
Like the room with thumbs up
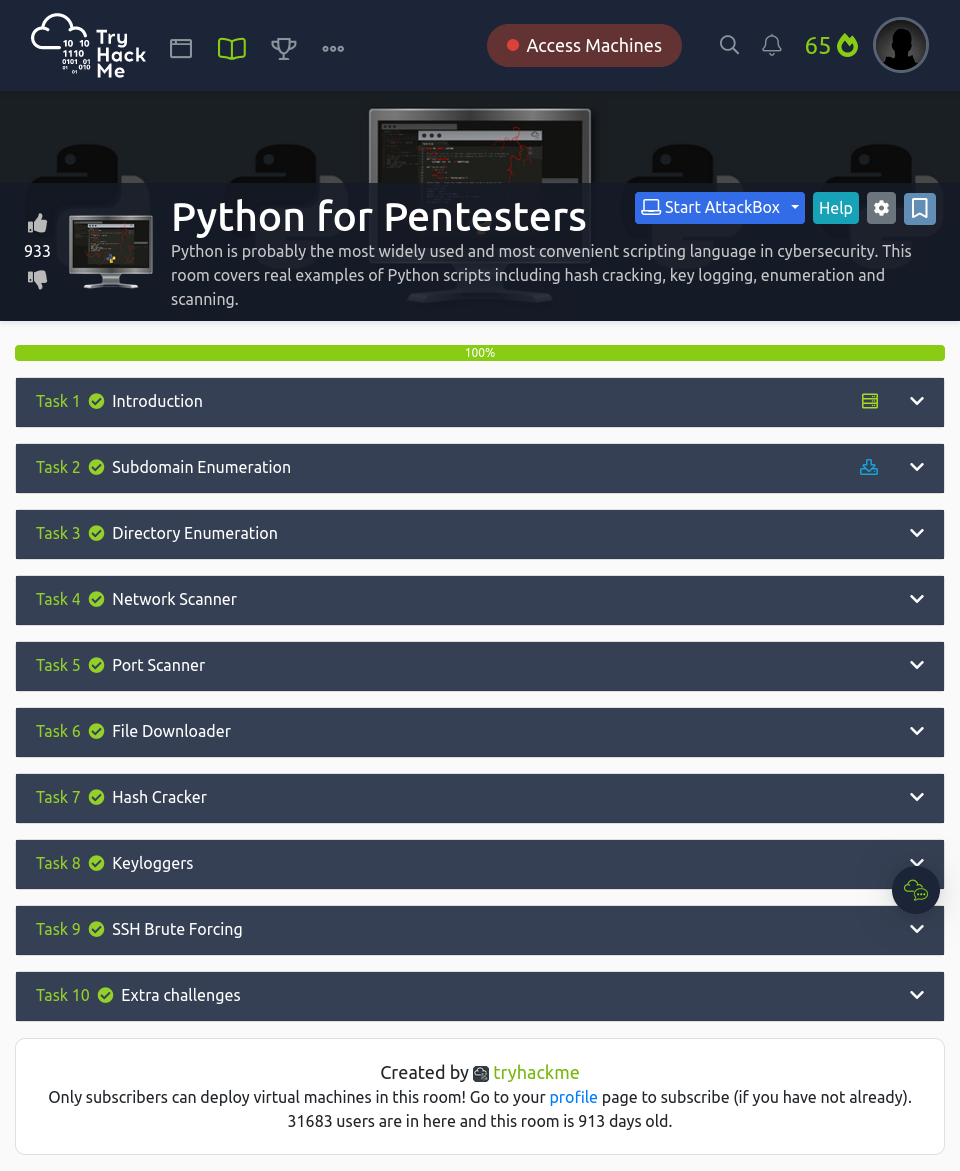37,223
